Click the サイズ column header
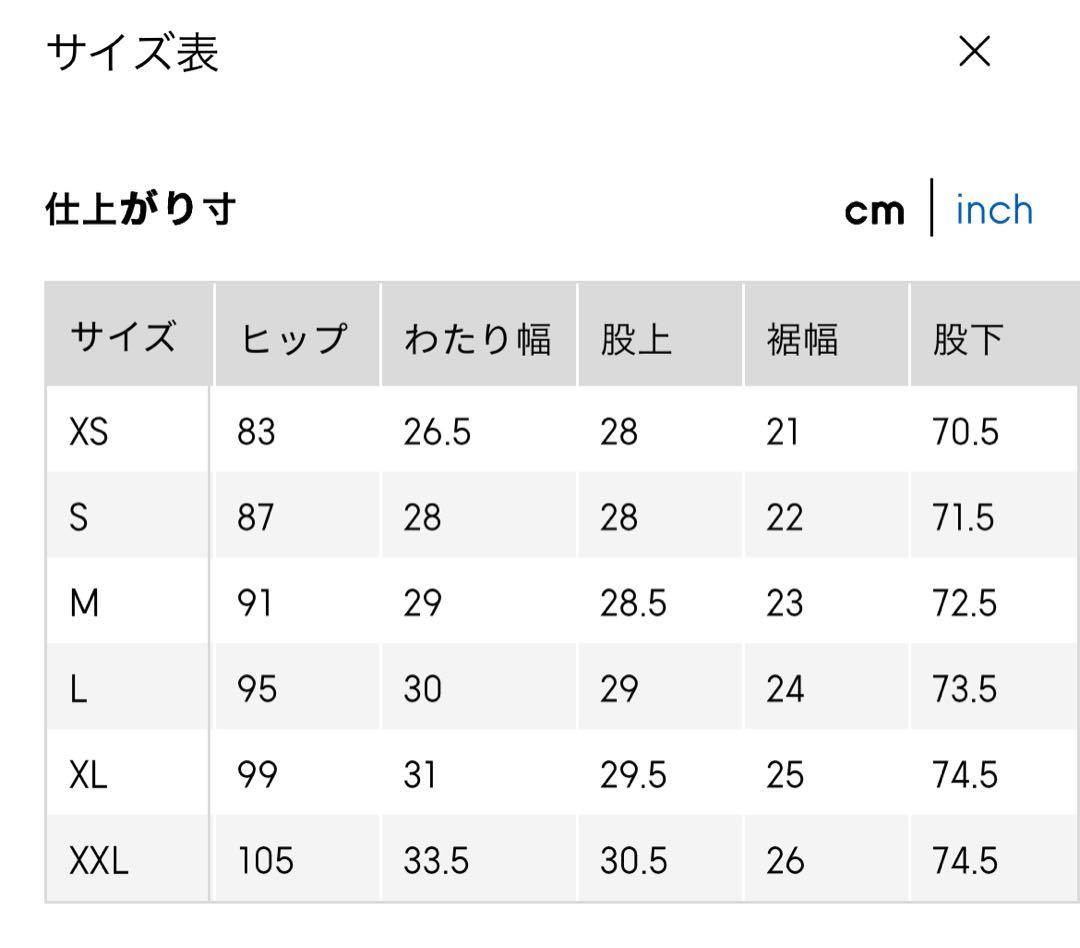The width and height of the screenshot is (1080, 948). 123,338
